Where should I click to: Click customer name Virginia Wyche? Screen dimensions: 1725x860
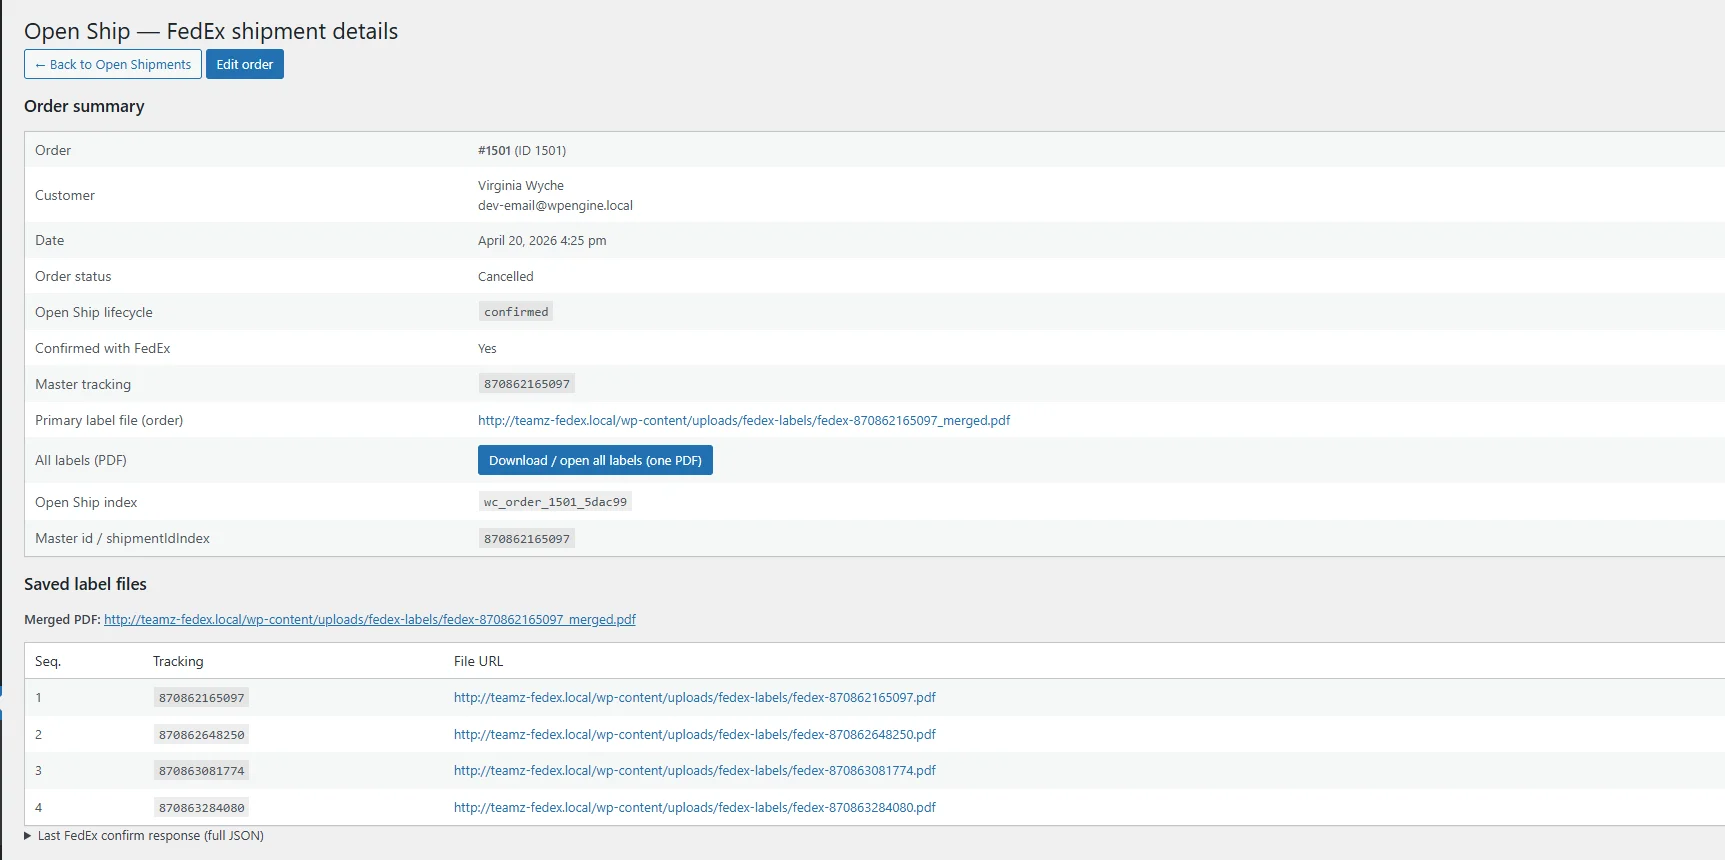pyautogui.click(x=521, y=185)
